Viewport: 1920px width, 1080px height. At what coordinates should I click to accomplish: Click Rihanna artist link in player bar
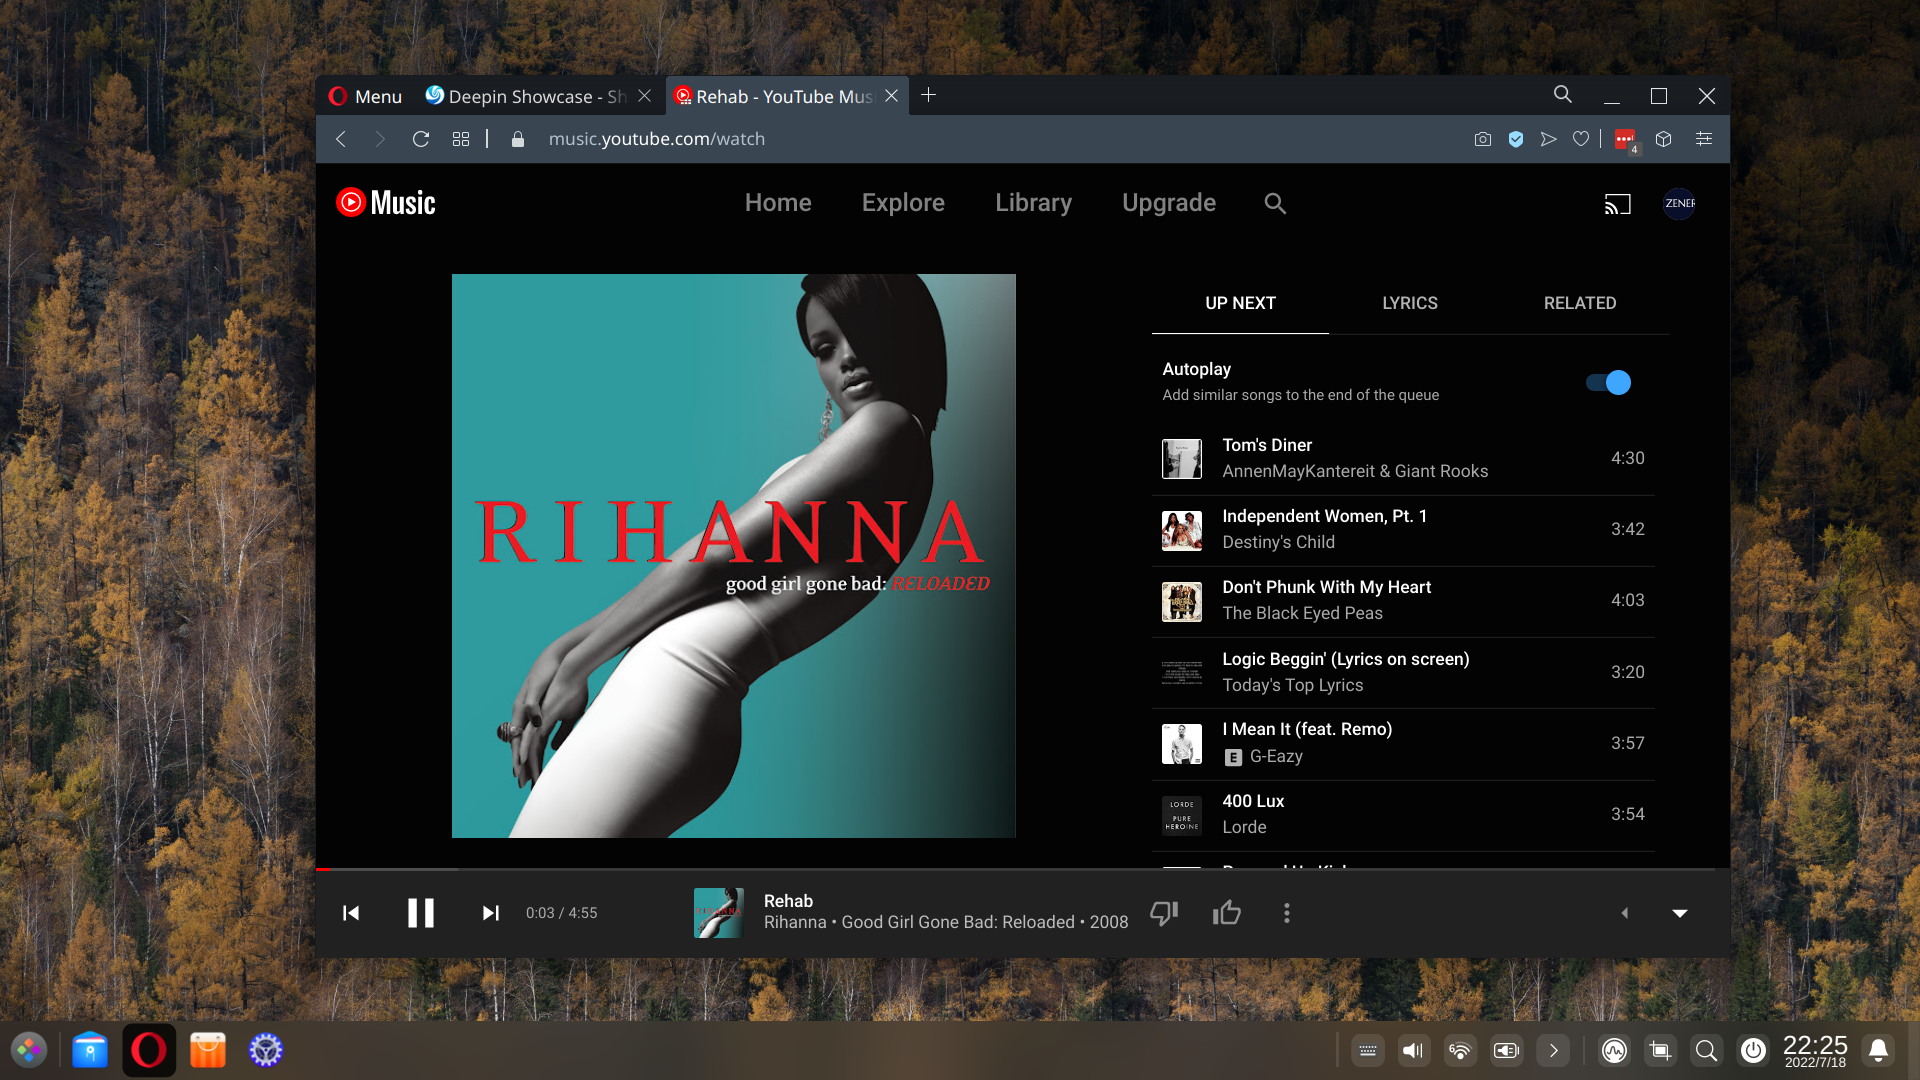[x=795, y=922]
